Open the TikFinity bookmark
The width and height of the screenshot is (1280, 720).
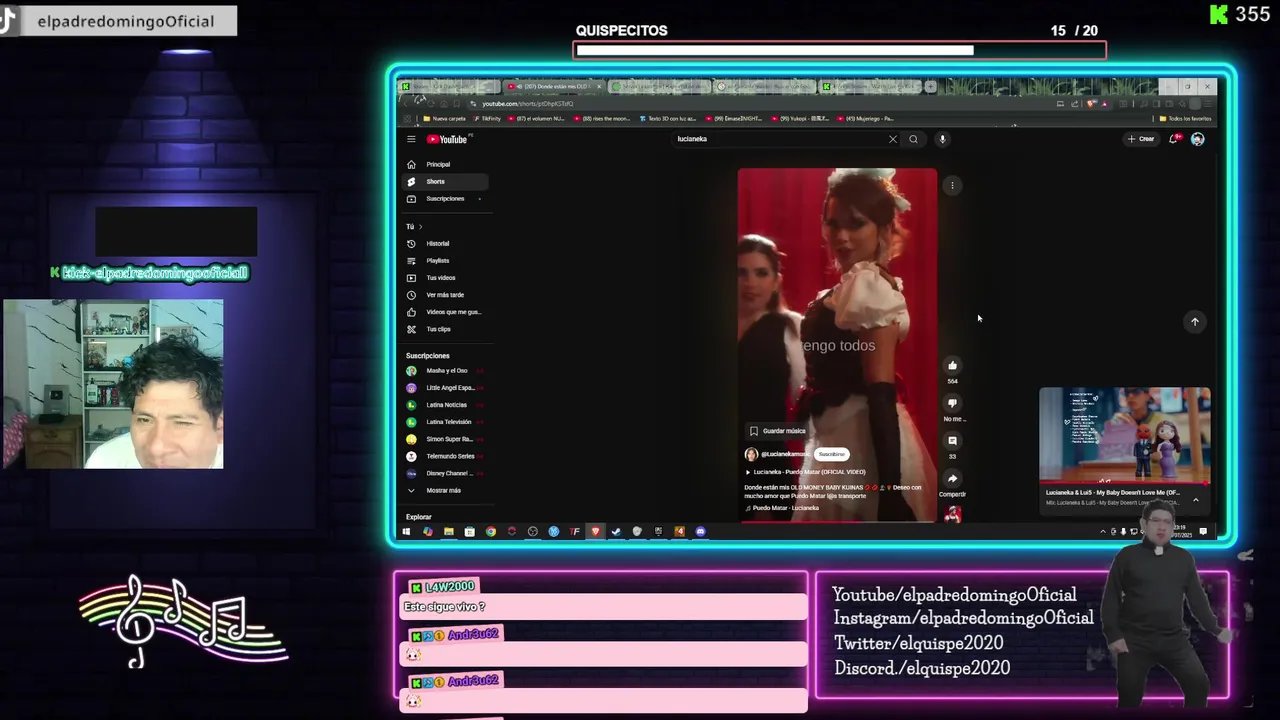(x=487, y=118)
